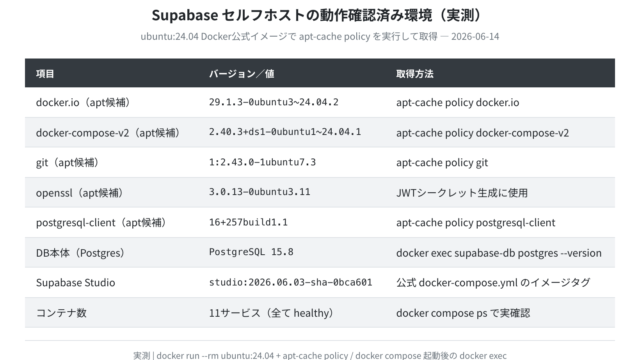Screen dimensions: 640x360
Task: Select the docker compose ps で実確認 cell
Action: (x=463, y=313)
